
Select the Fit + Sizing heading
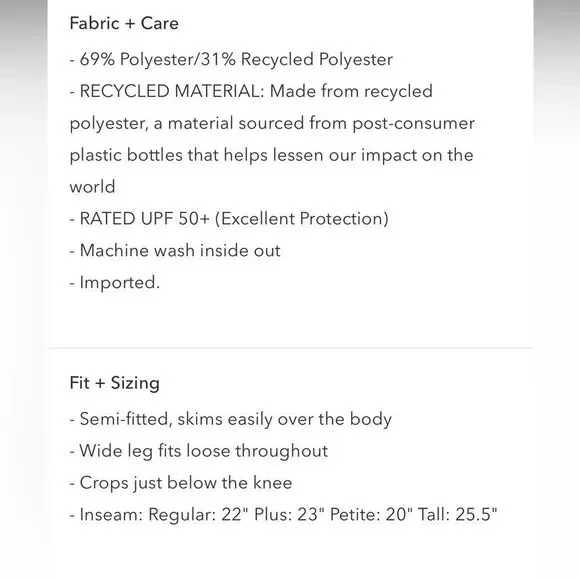click(115, 383)
